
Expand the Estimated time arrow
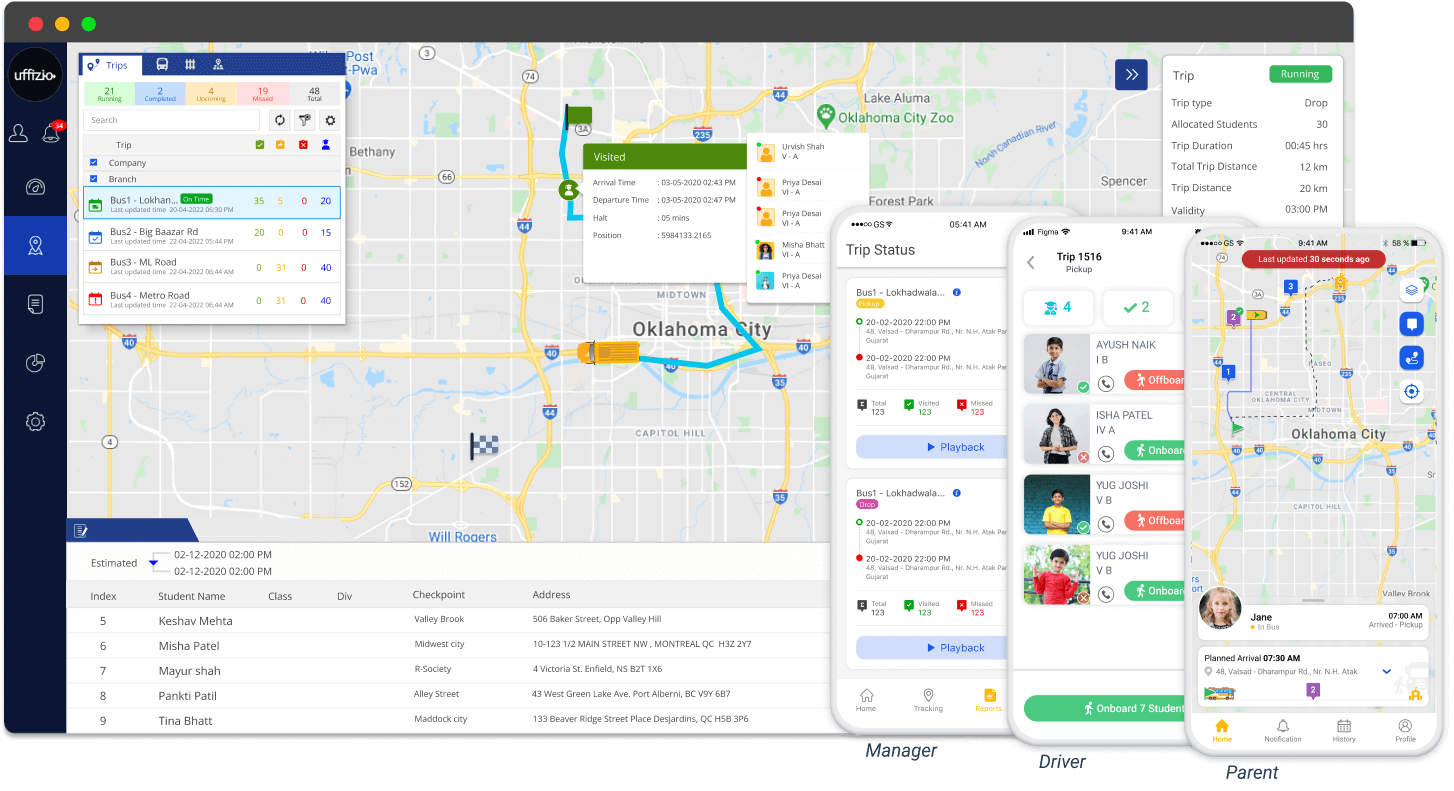coord(153,563)
